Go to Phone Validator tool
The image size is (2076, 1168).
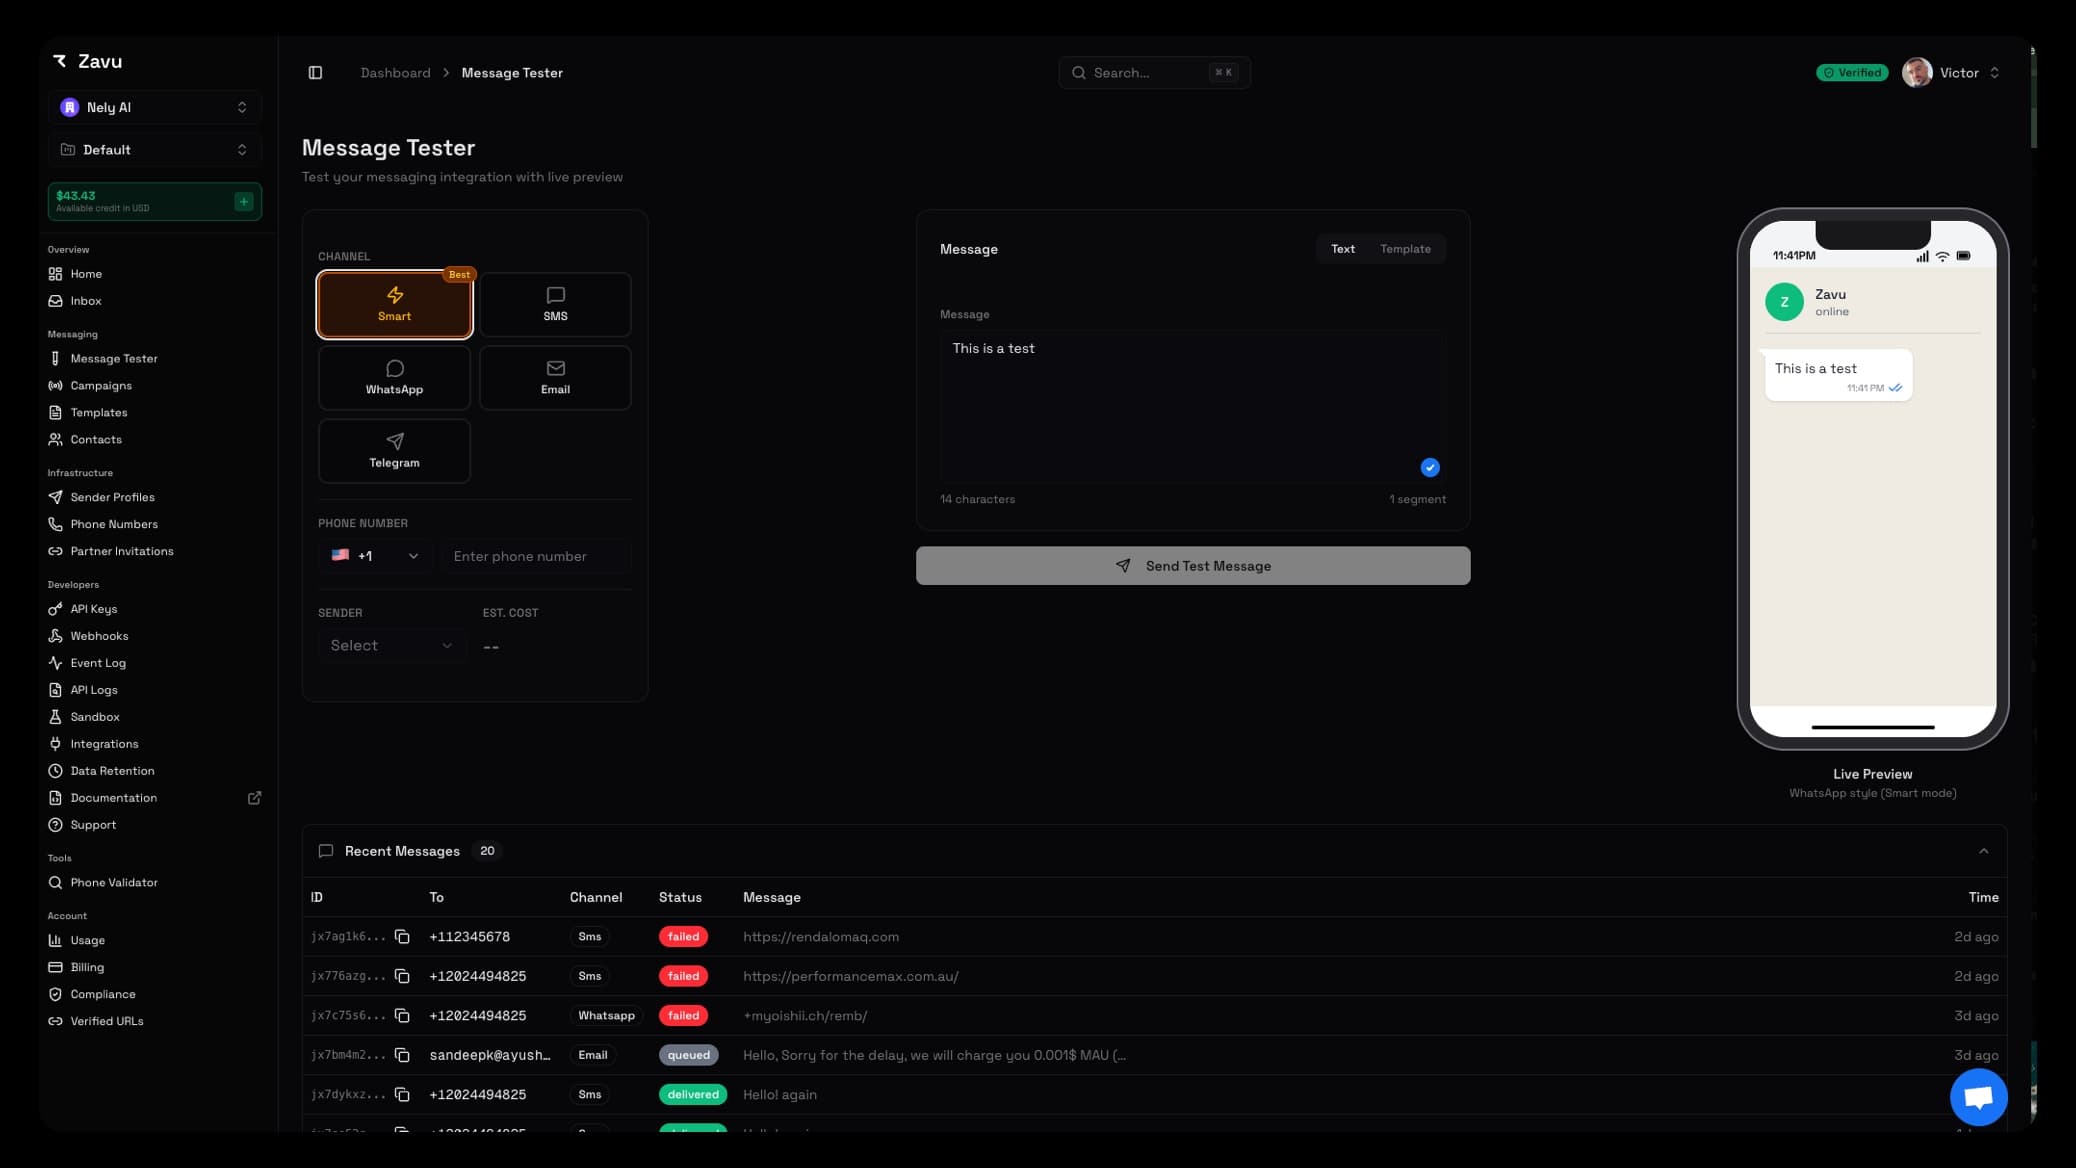point(113,883)
